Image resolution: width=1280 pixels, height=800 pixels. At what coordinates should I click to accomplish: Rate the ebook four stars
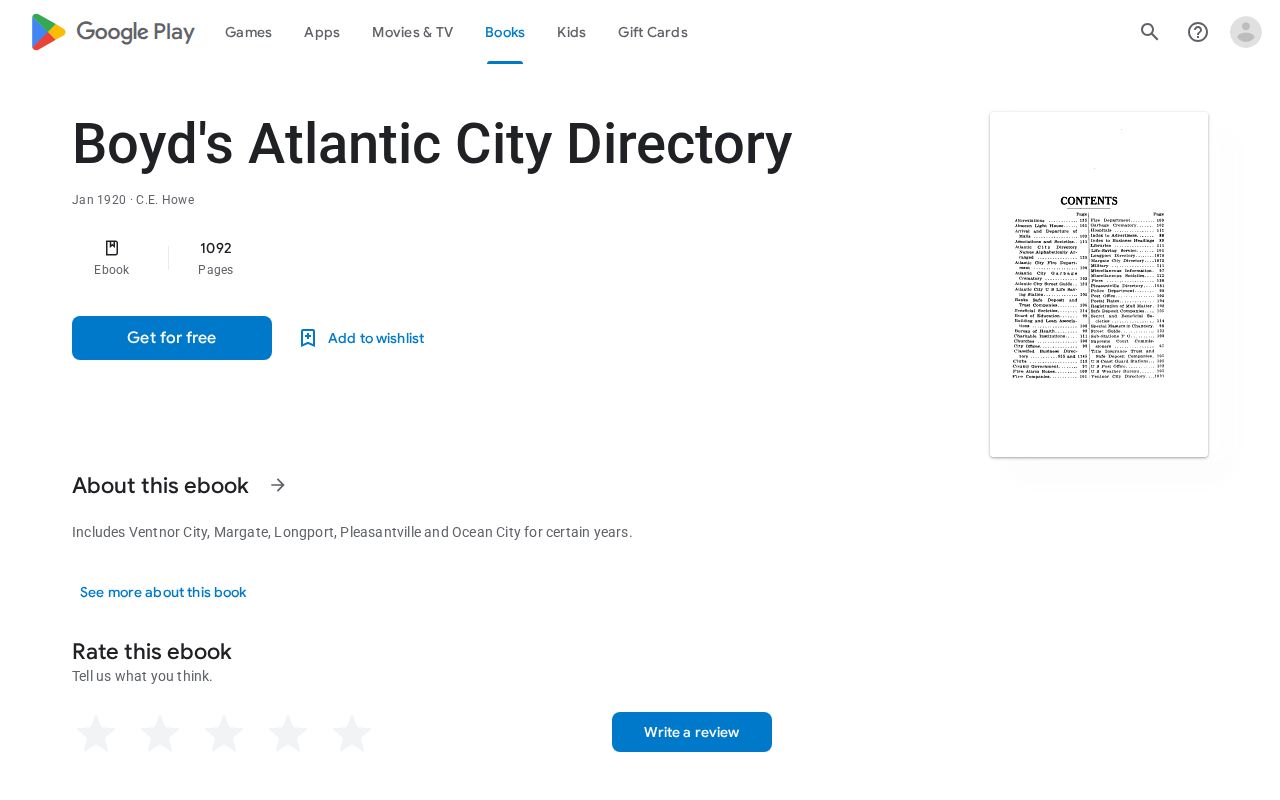point(288,733)
